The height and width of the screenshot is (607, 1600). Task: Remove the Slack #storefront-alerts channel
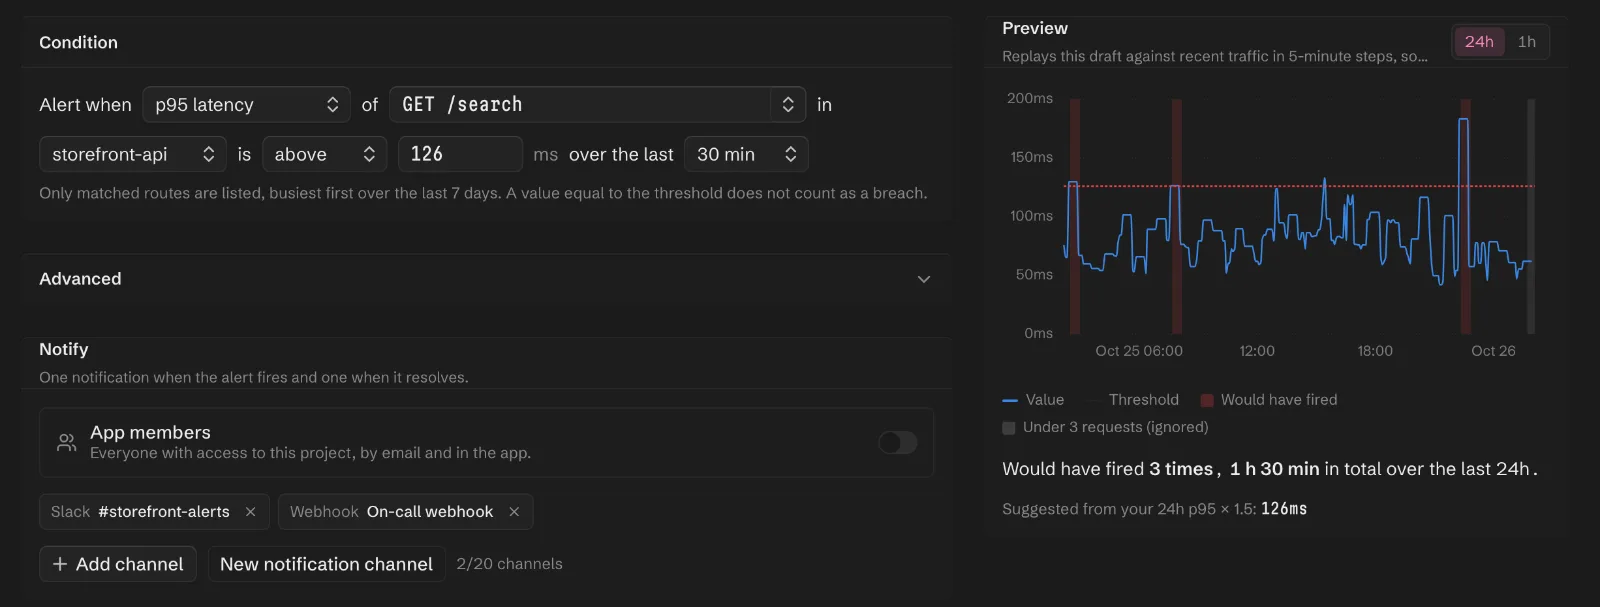coord(250,511)
